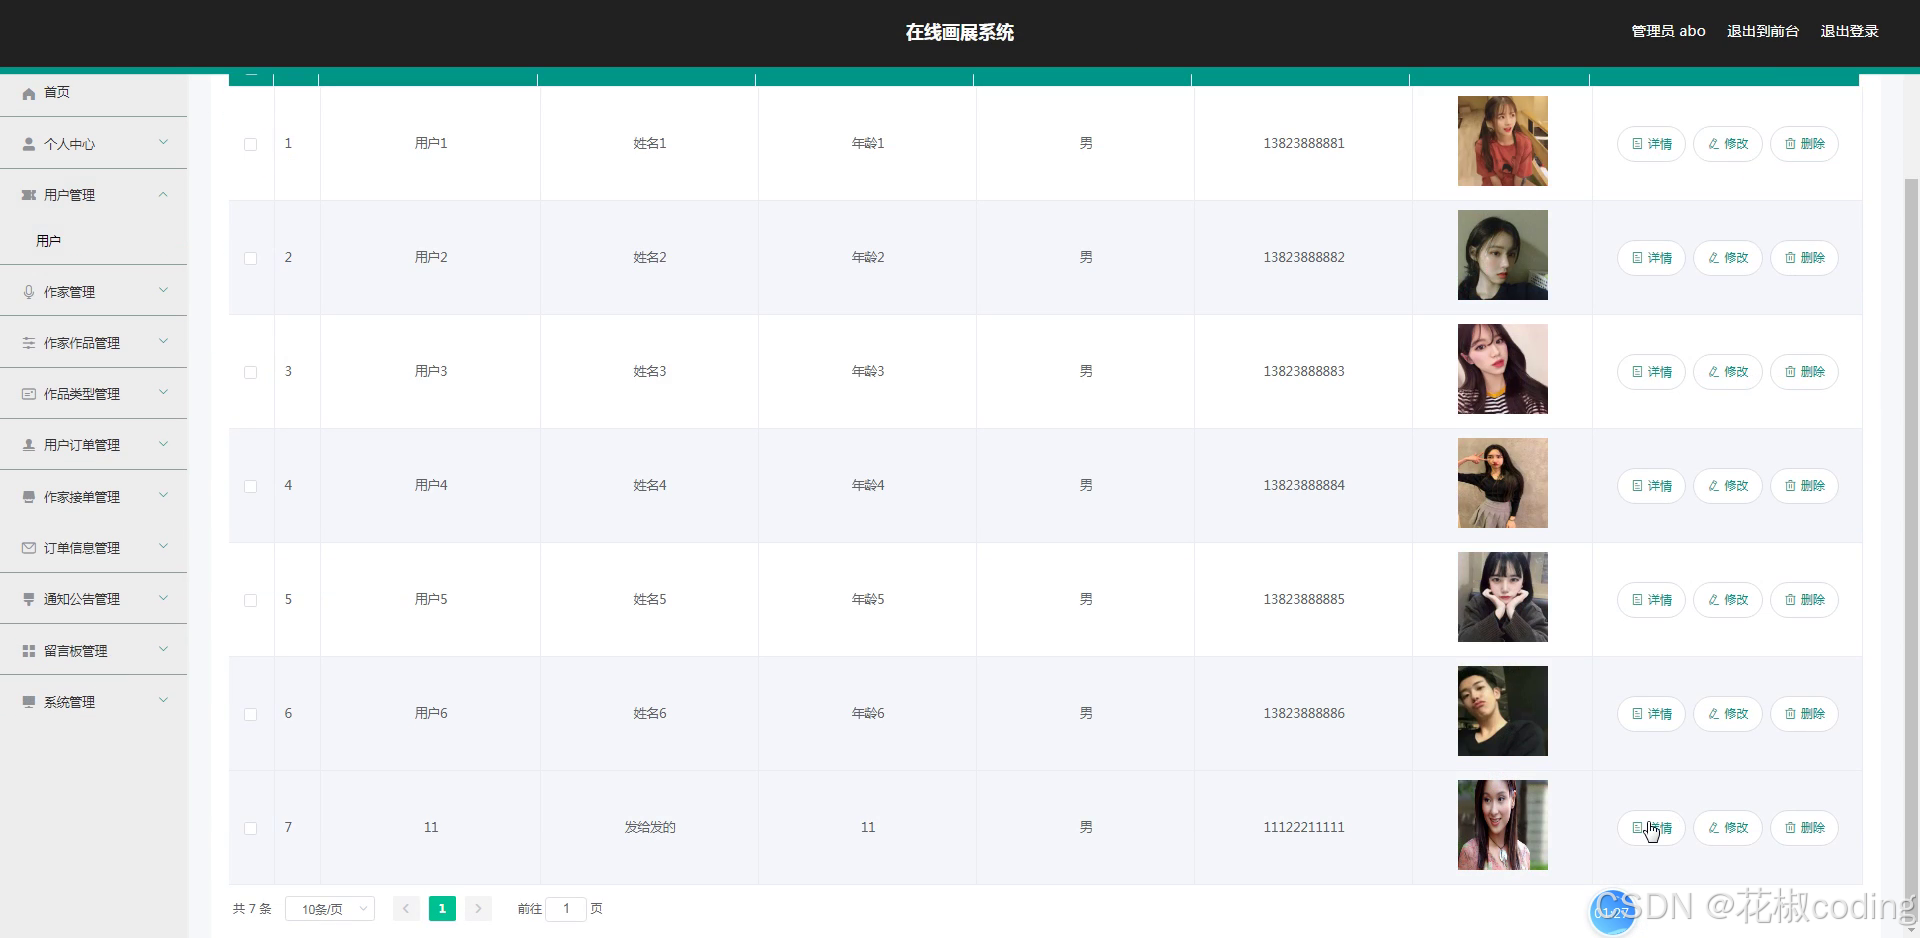Click the 在线画展系统 title
1920x938 pixels.
(x=959, y=32)
